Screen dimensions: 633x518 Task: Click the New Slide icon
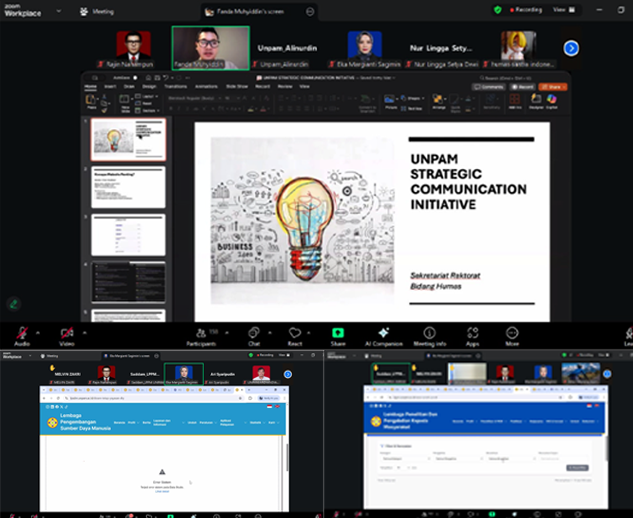(124, 100)
